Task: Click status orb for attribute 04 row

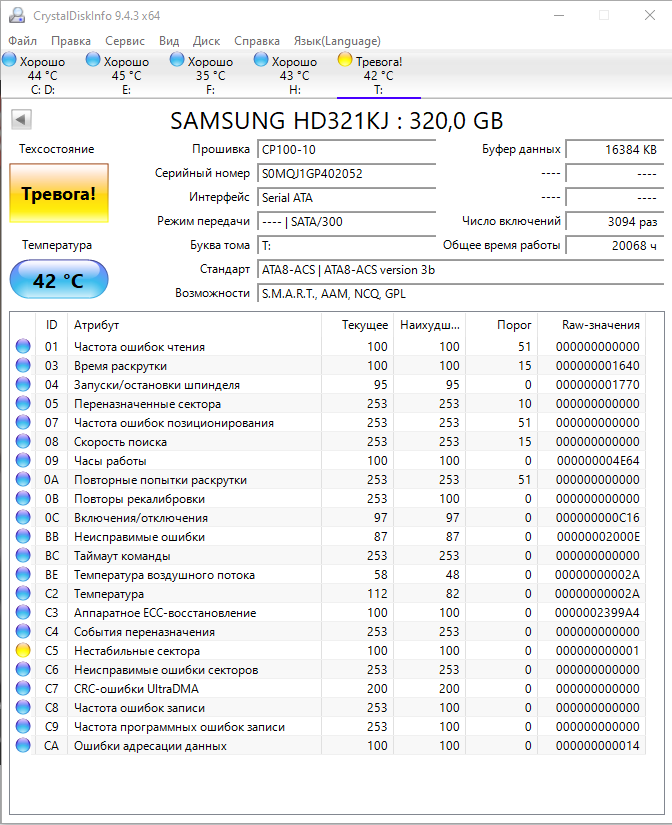Action: tap(23, 384)
